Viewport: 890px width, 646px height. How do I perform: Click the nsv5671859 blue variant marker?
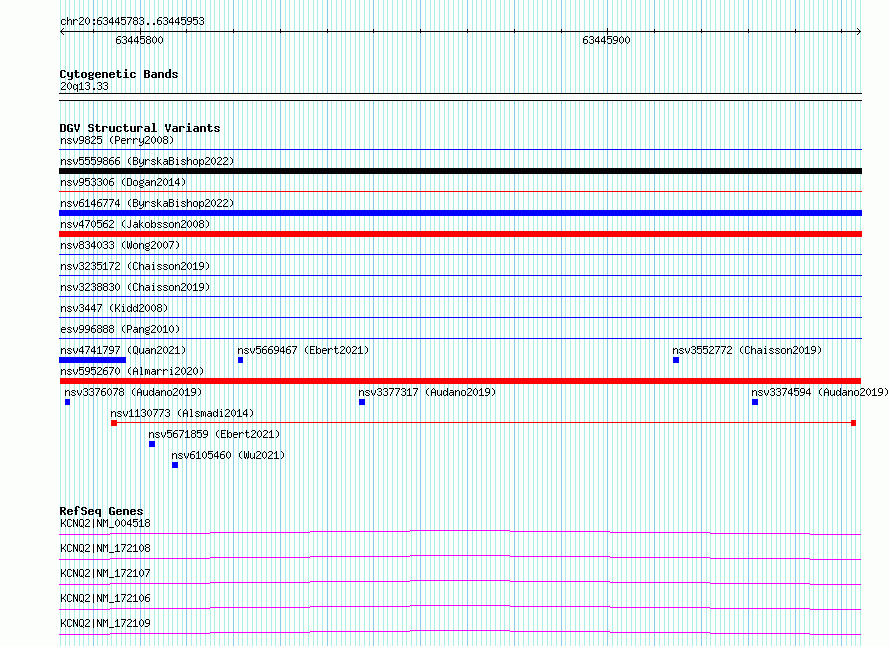click(152, 444)
